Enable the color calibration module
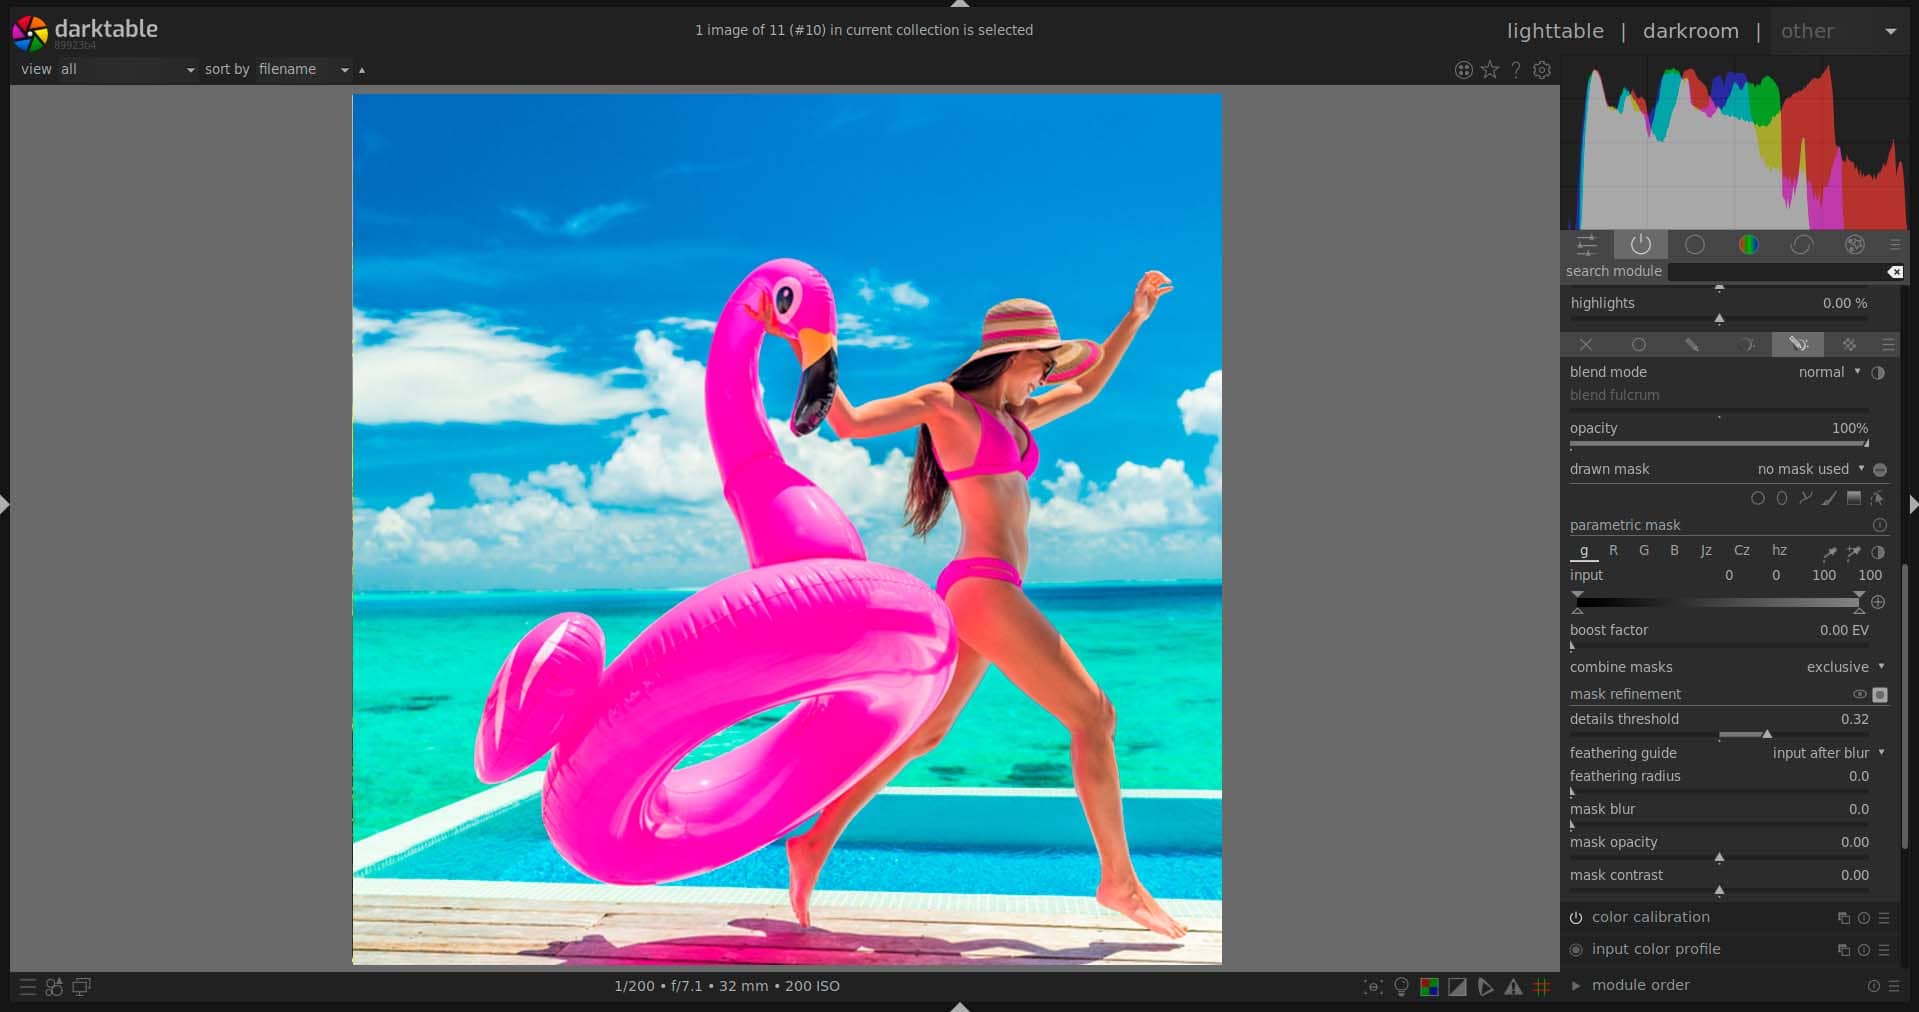The height and width of the screenshot is (1012, 1919). coord(1576,918)
